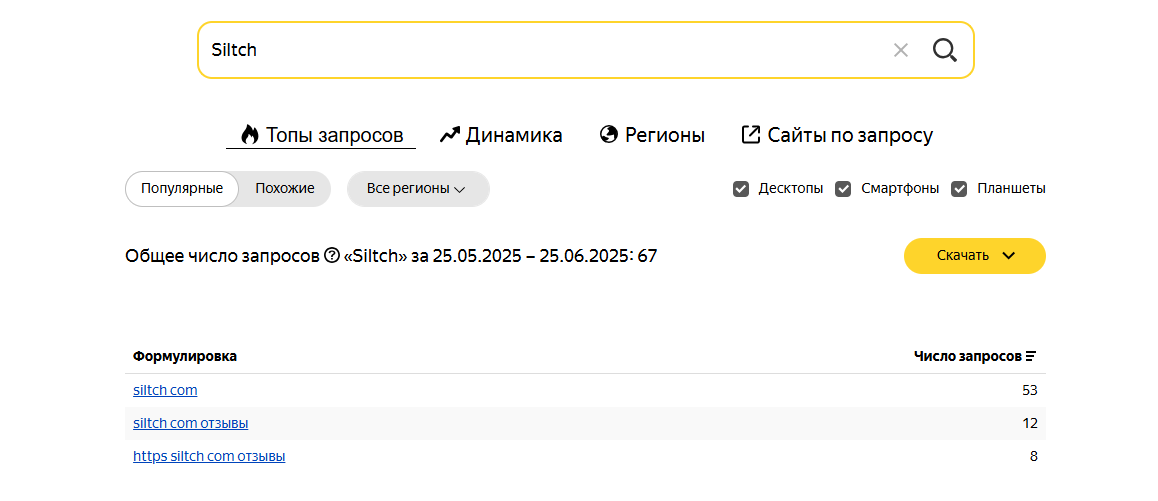The height and width of the screenshot is (501, 1158).
Task: Open the Все регионы dropdown
Action: coord(418,188)
